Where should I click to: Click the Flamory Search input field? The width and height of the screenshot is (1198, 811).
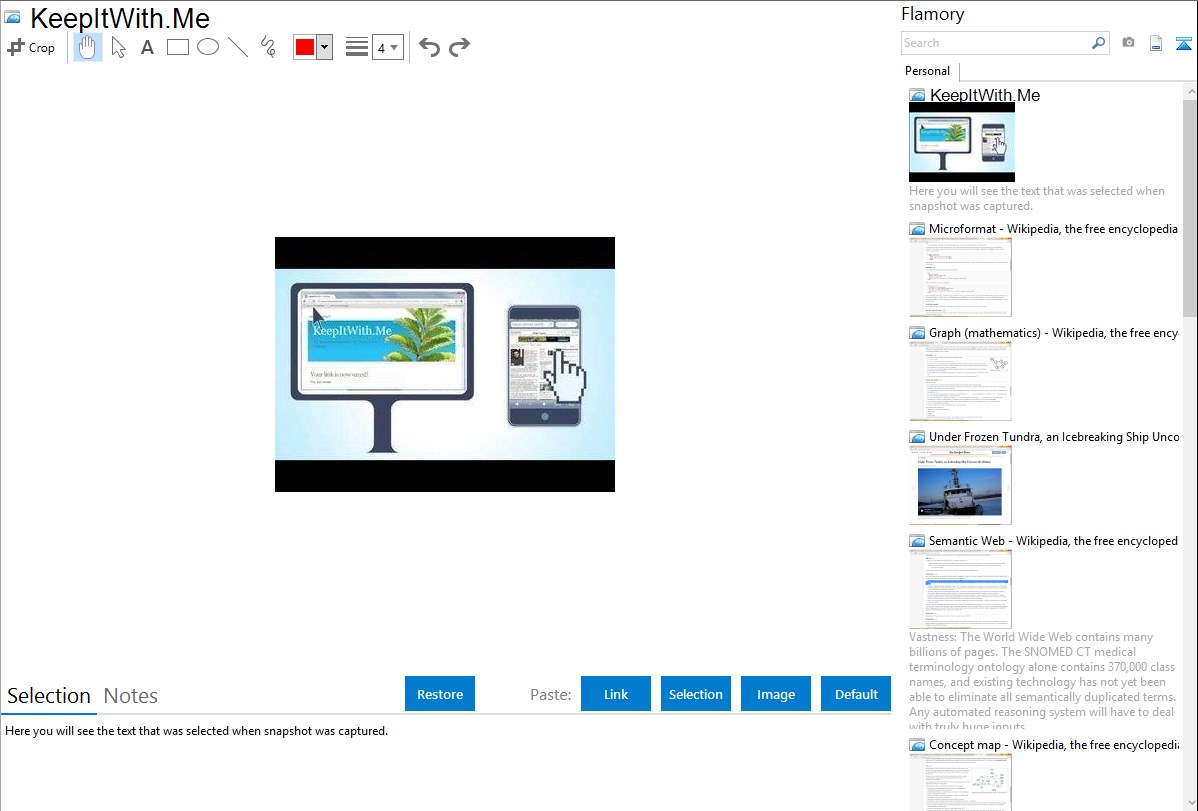[x=996, y=43]
